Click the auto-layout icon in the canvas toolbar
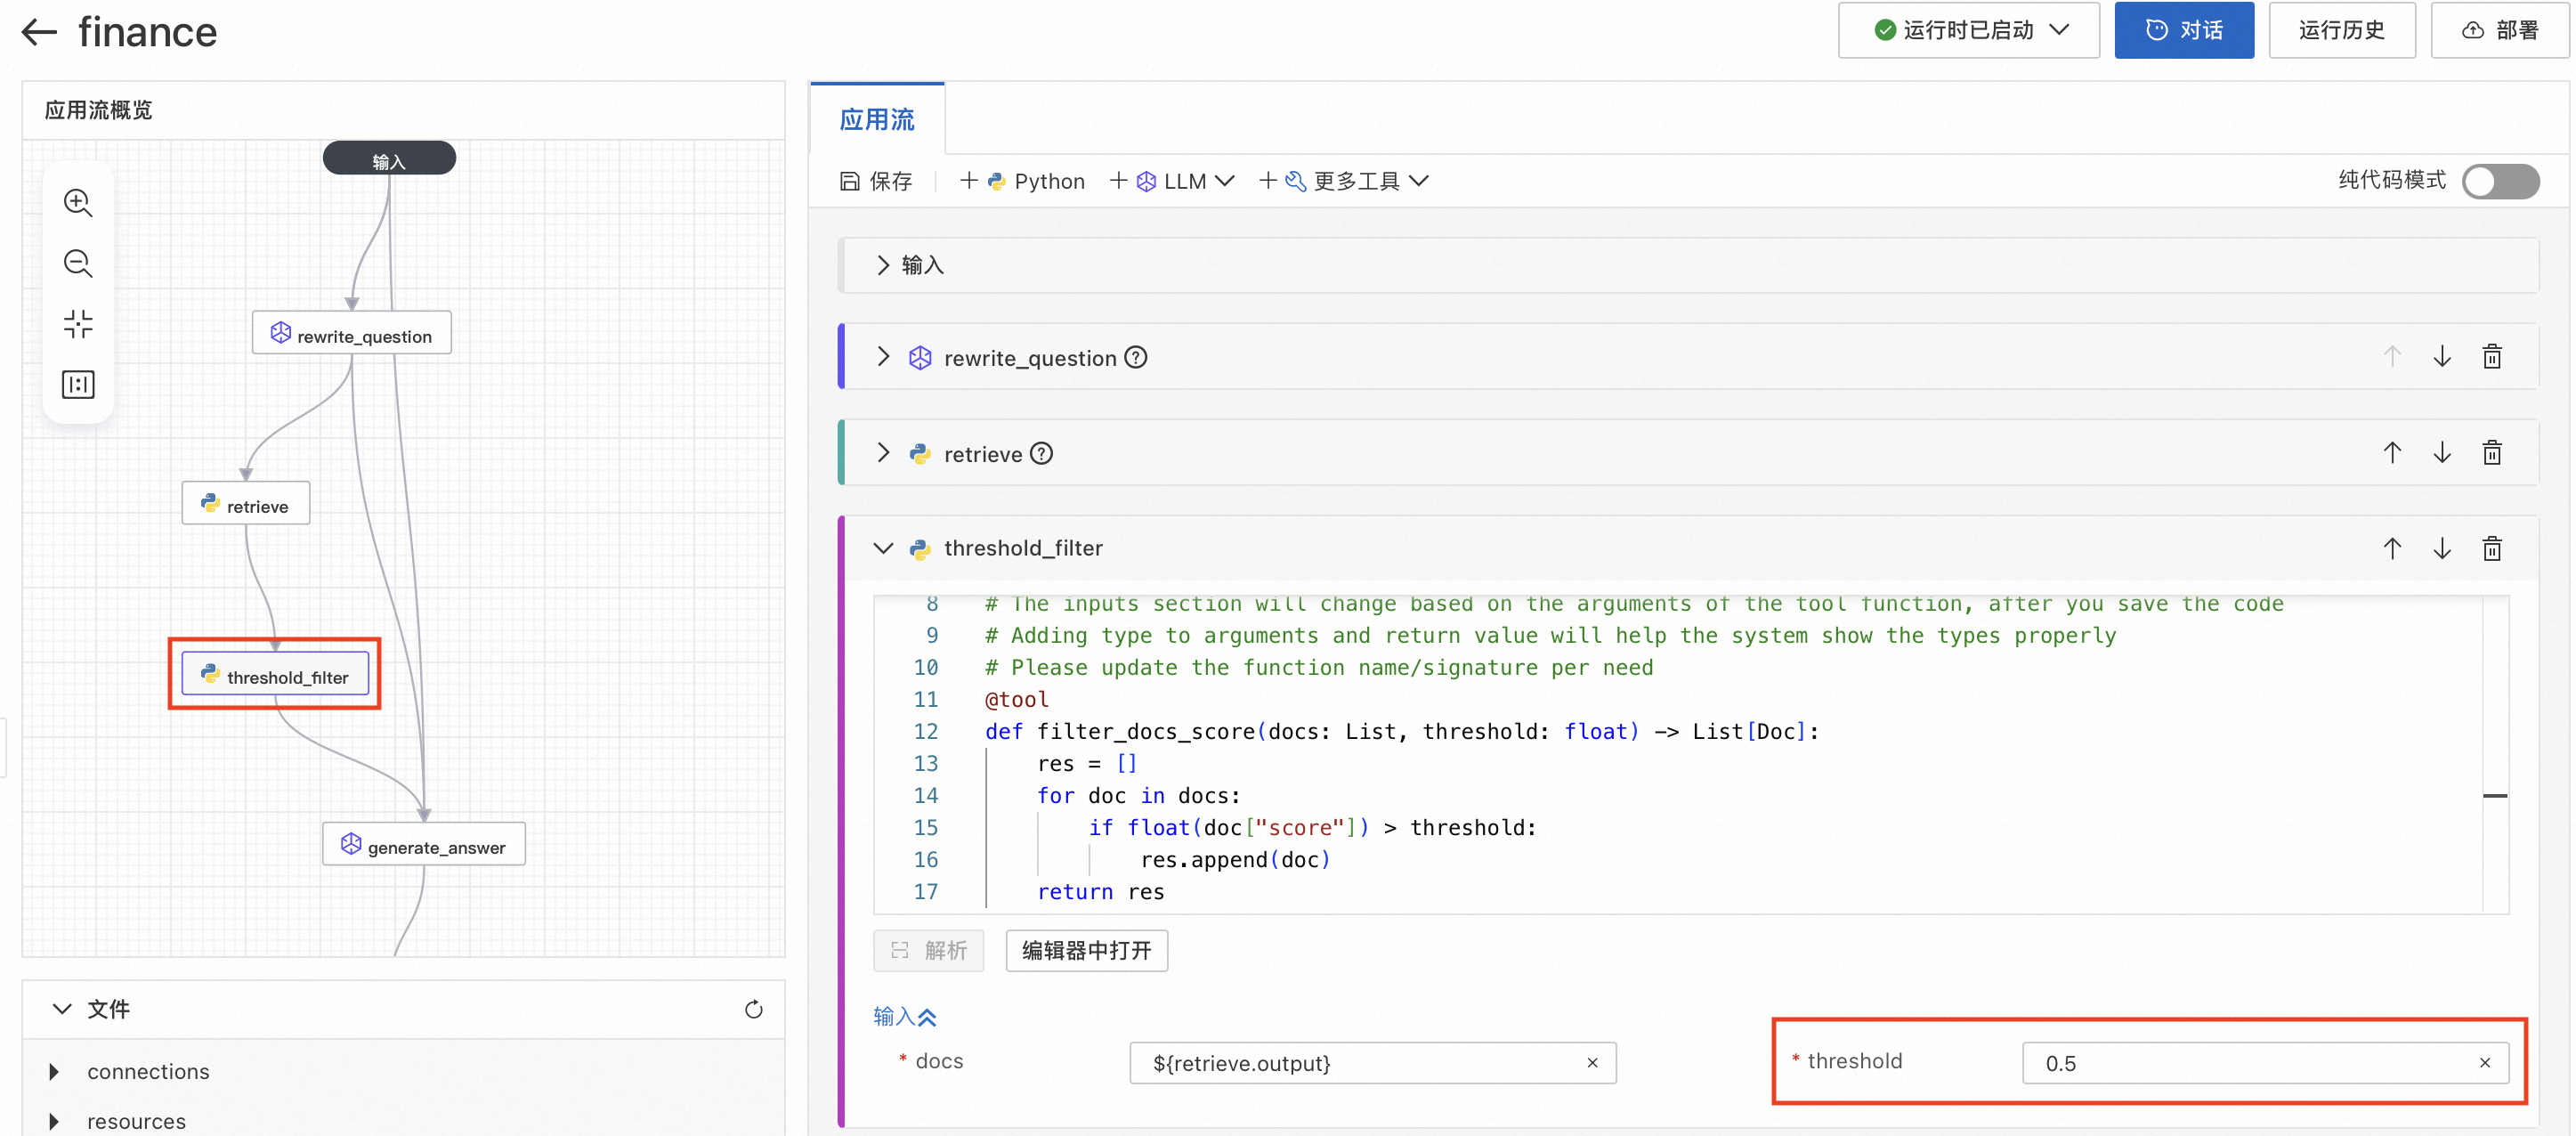This screenshot has width=2576, height=1136. (78, 384)
